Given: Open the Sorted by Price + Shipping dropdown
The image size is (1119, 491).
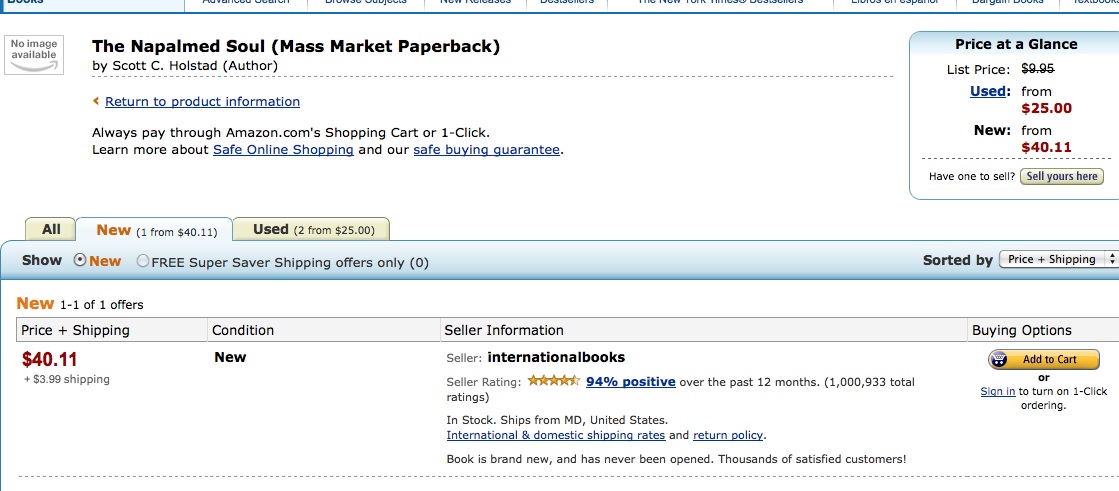Looking at the screenshot, I should [x=1058, y=259].
